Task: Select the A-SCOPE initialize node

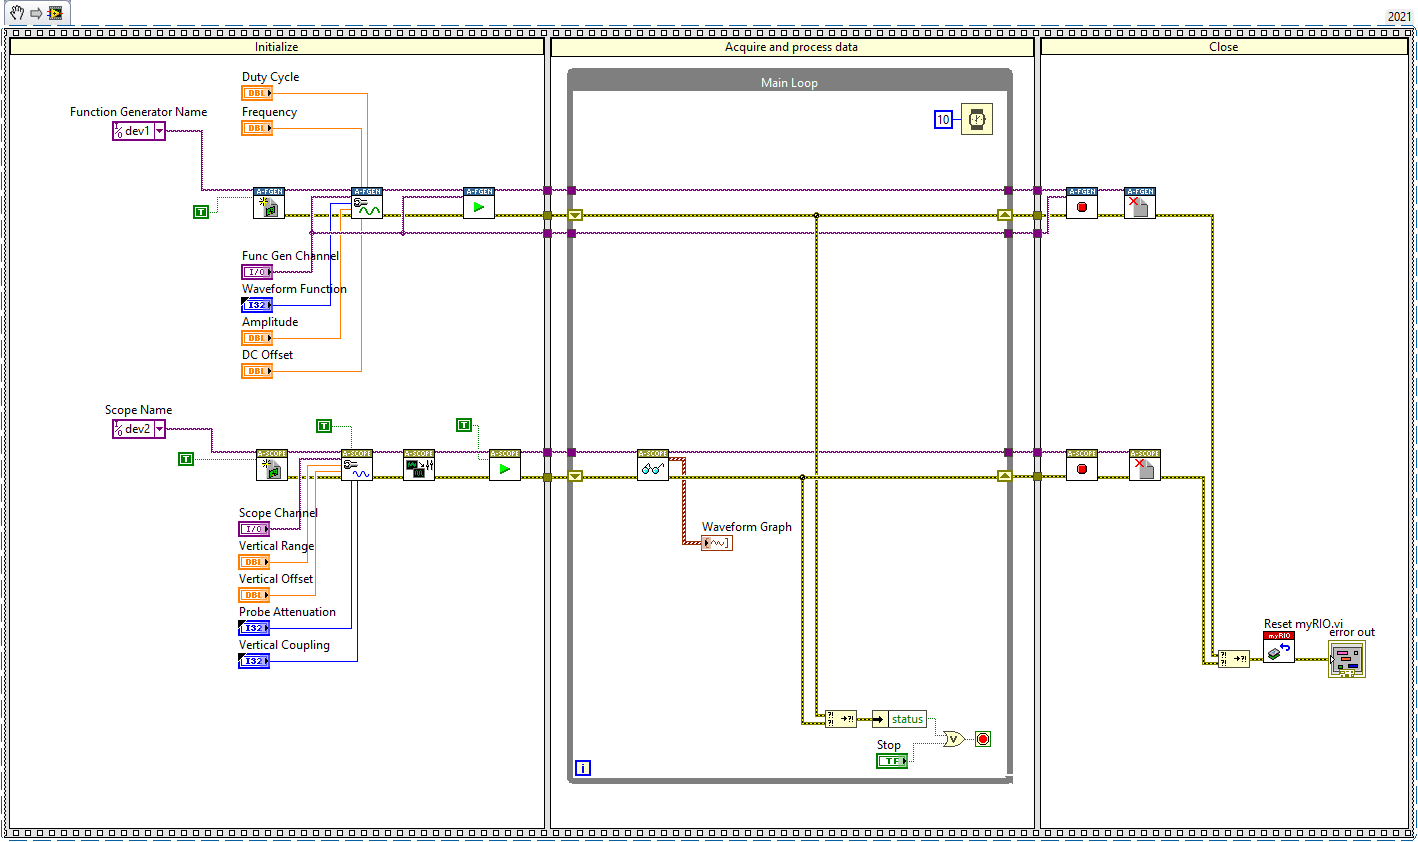Action: 272,465
